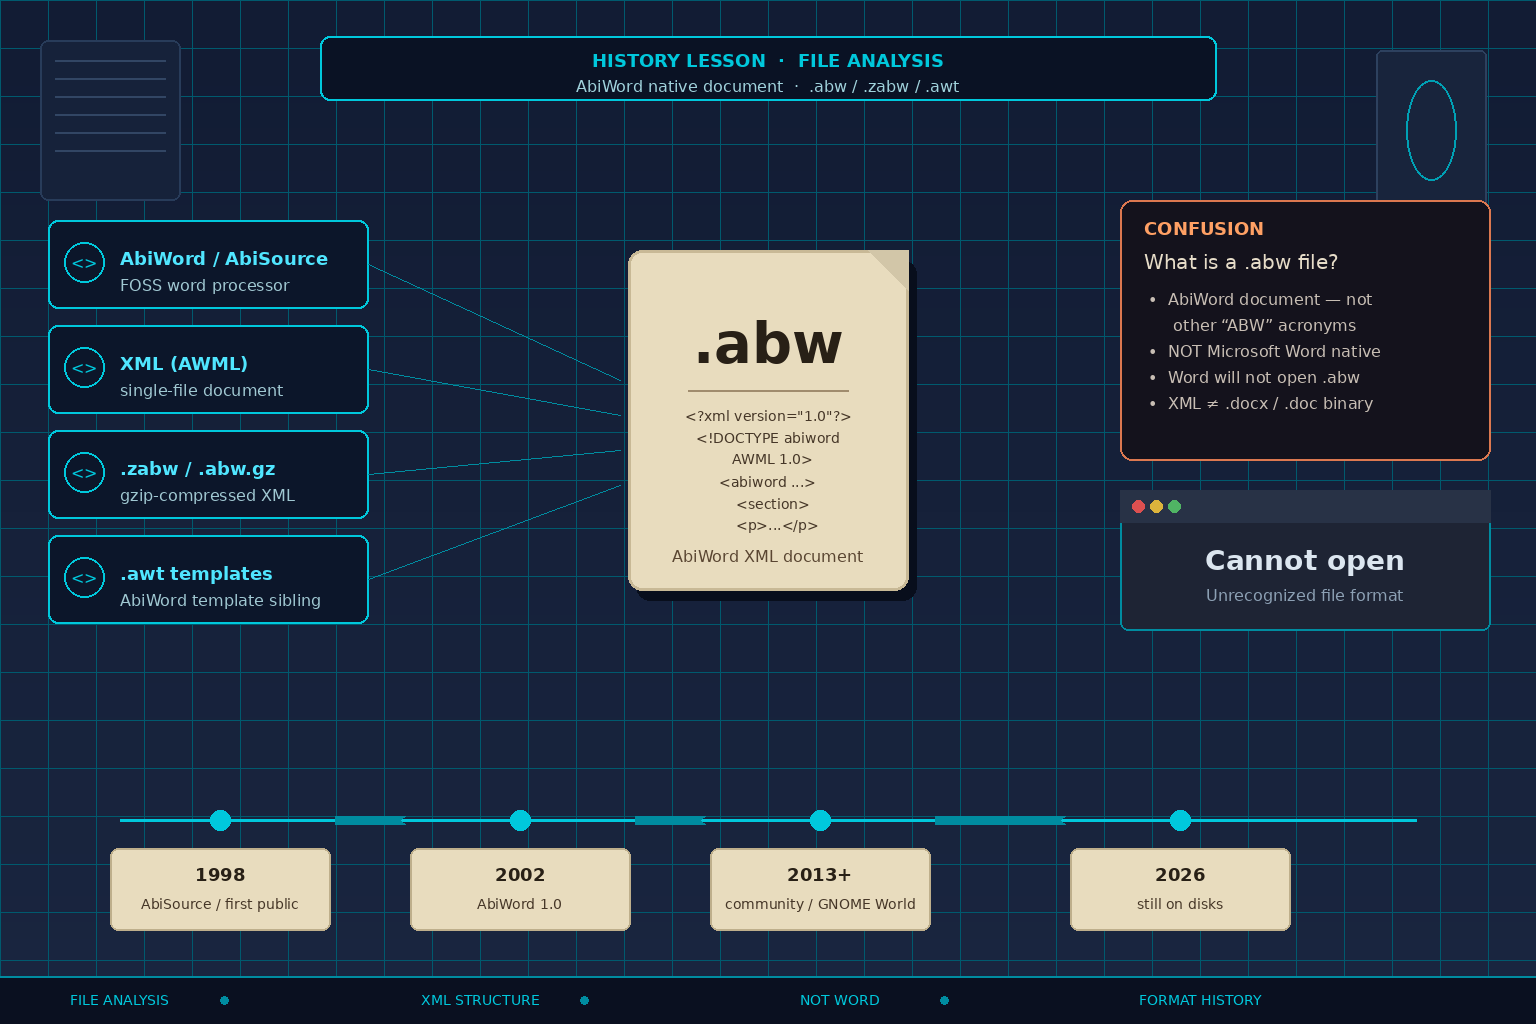Jump to the 2026 timeline marker dot
This screenshot has height=1024, width=1536.
pos(1180,820)
